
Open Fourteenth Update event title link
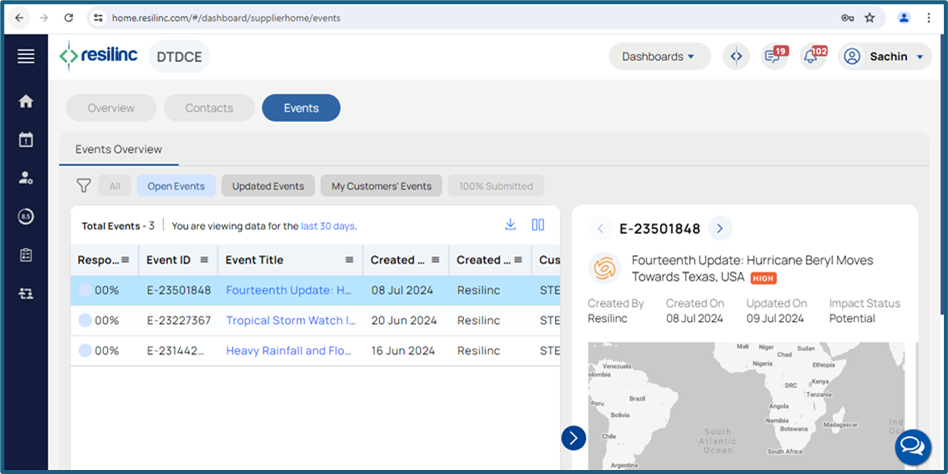(x=289, y=290)
